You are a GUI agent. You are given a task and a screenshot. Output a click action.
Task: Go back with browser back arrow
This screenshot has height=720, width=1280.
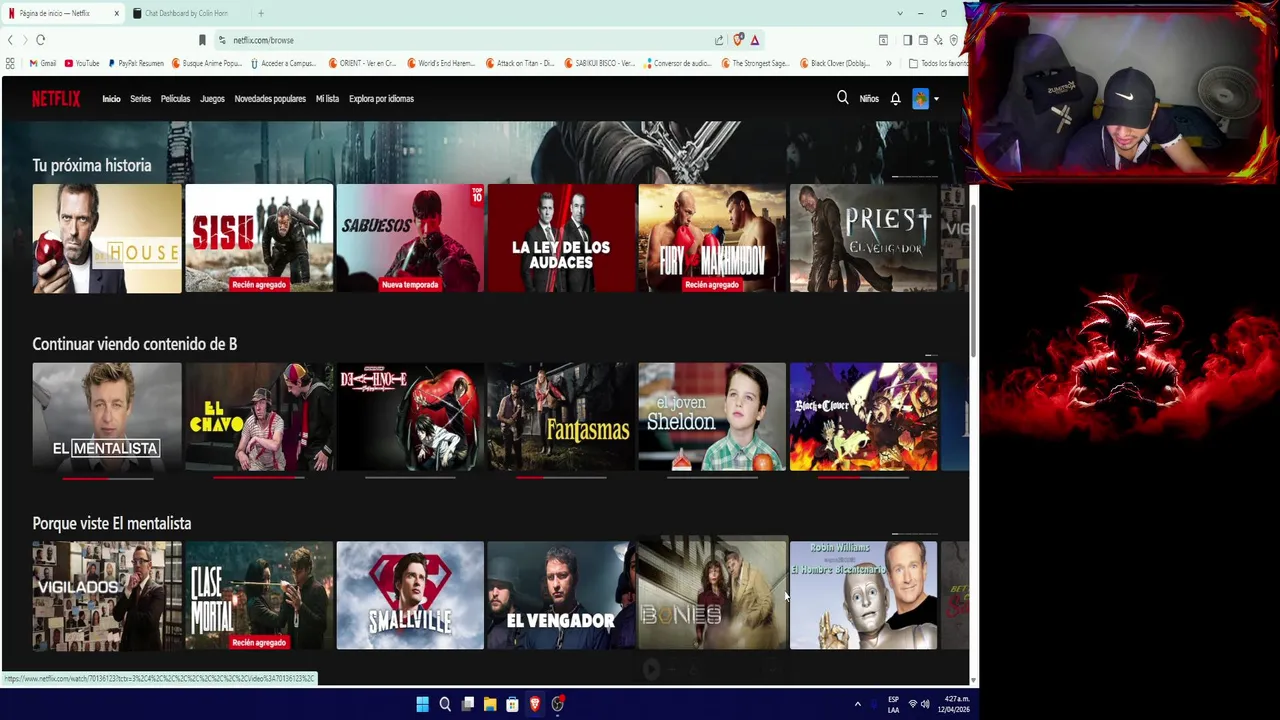point(10,40)
